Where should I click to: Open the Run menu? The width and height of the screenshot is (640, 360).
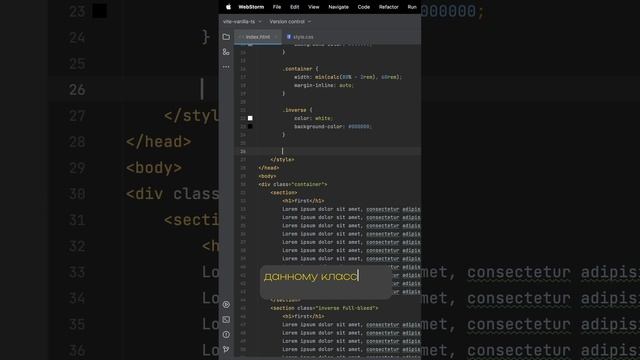click(x=412, y=7)
